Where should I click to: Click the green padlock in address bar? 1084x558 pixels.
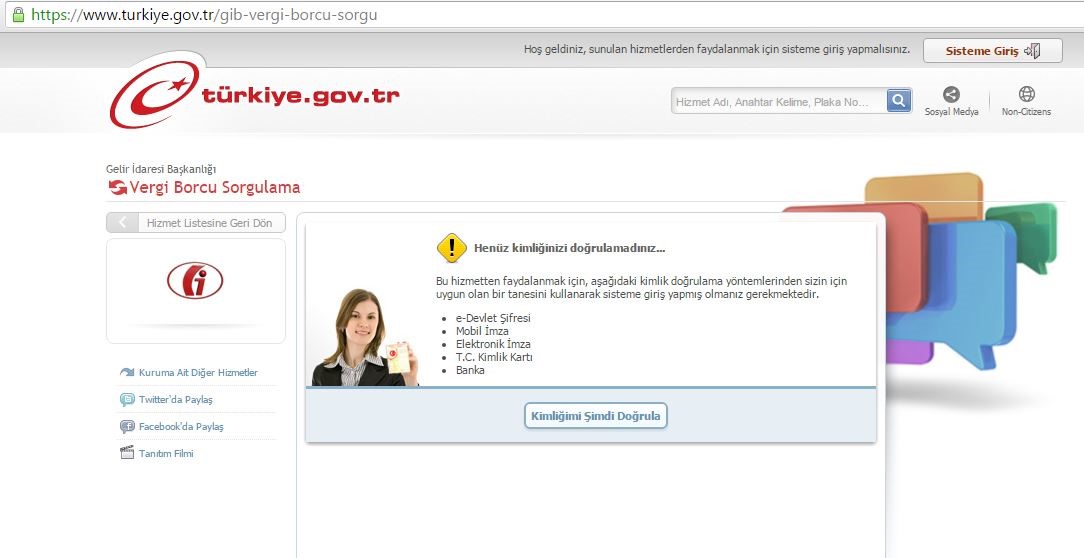pos(18,15)
